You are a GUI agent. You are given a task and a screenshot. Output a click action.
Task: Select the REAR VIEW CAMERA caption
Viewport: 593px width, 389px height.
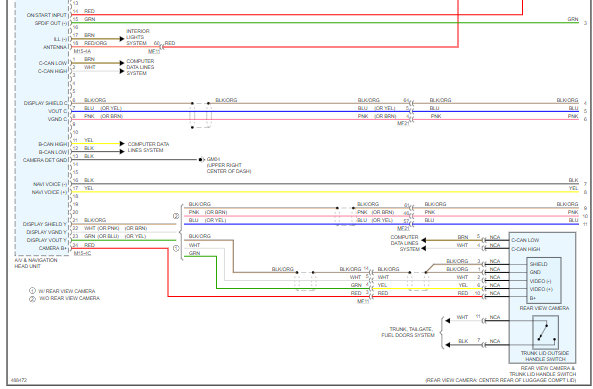pyautogui.click(x=544, y=308)
